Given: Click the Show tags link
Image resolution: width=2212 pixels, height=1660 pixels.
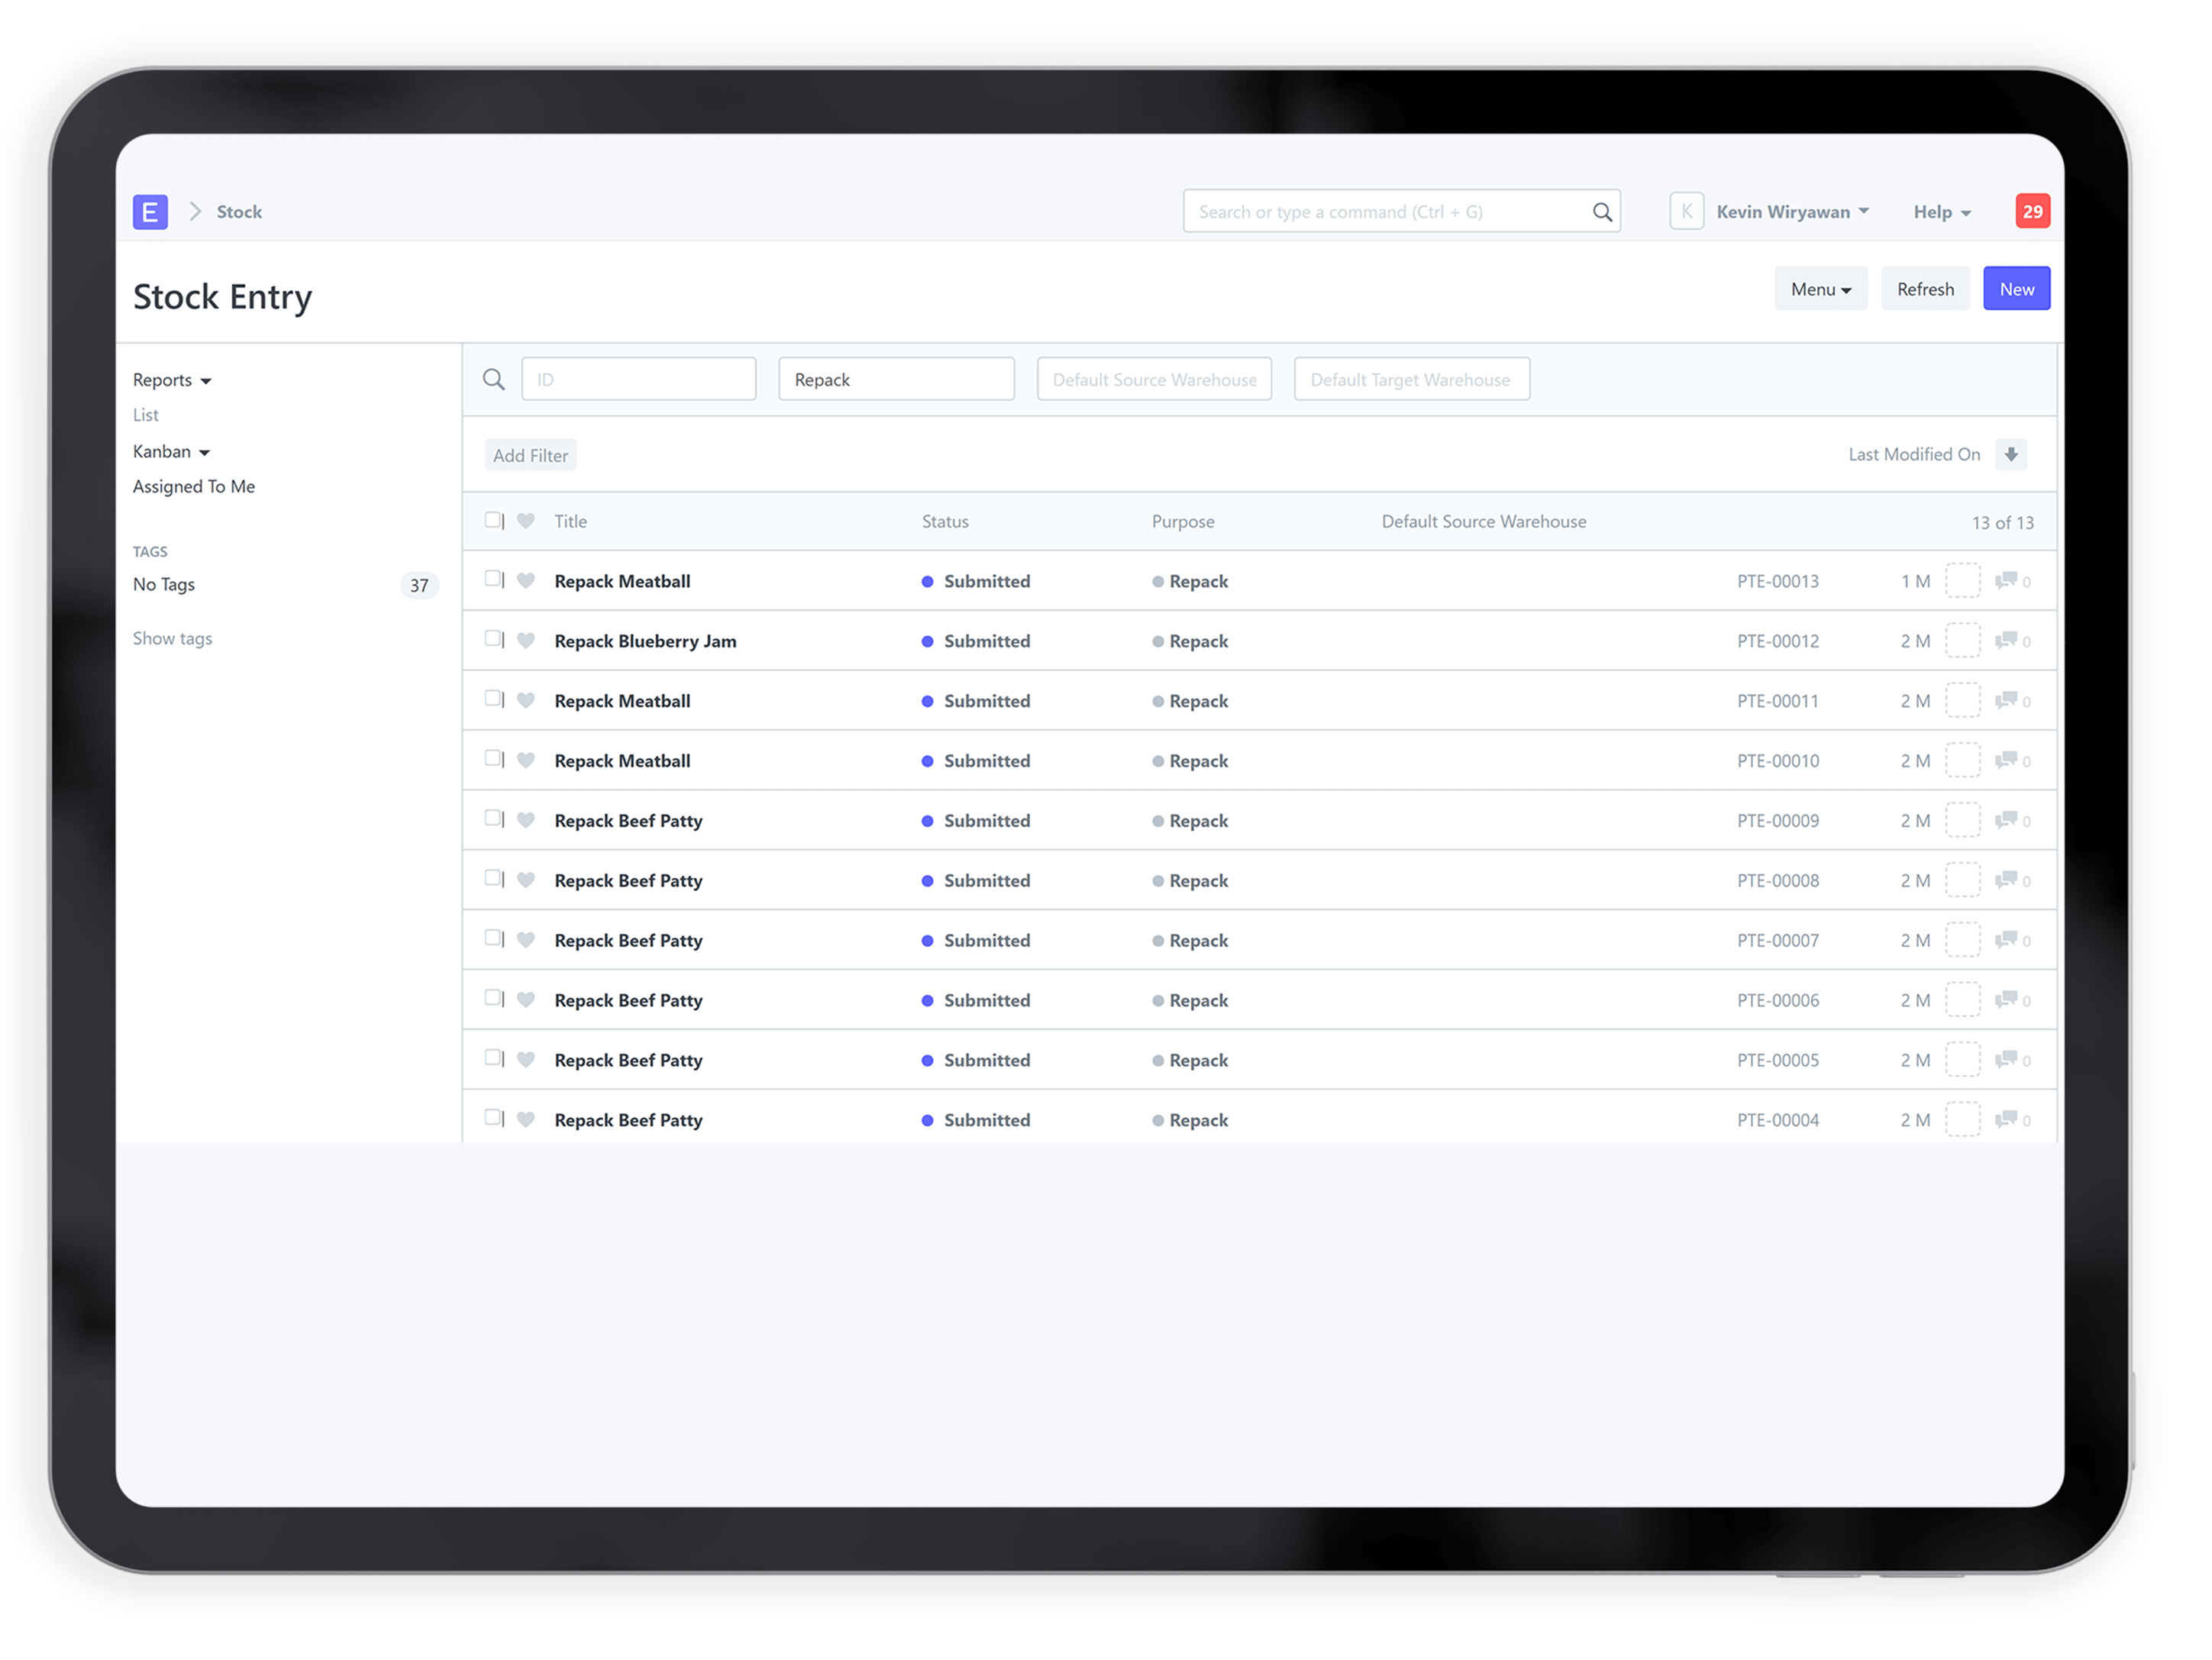Looking at the screenshot, I should click(x=173, y=639).
